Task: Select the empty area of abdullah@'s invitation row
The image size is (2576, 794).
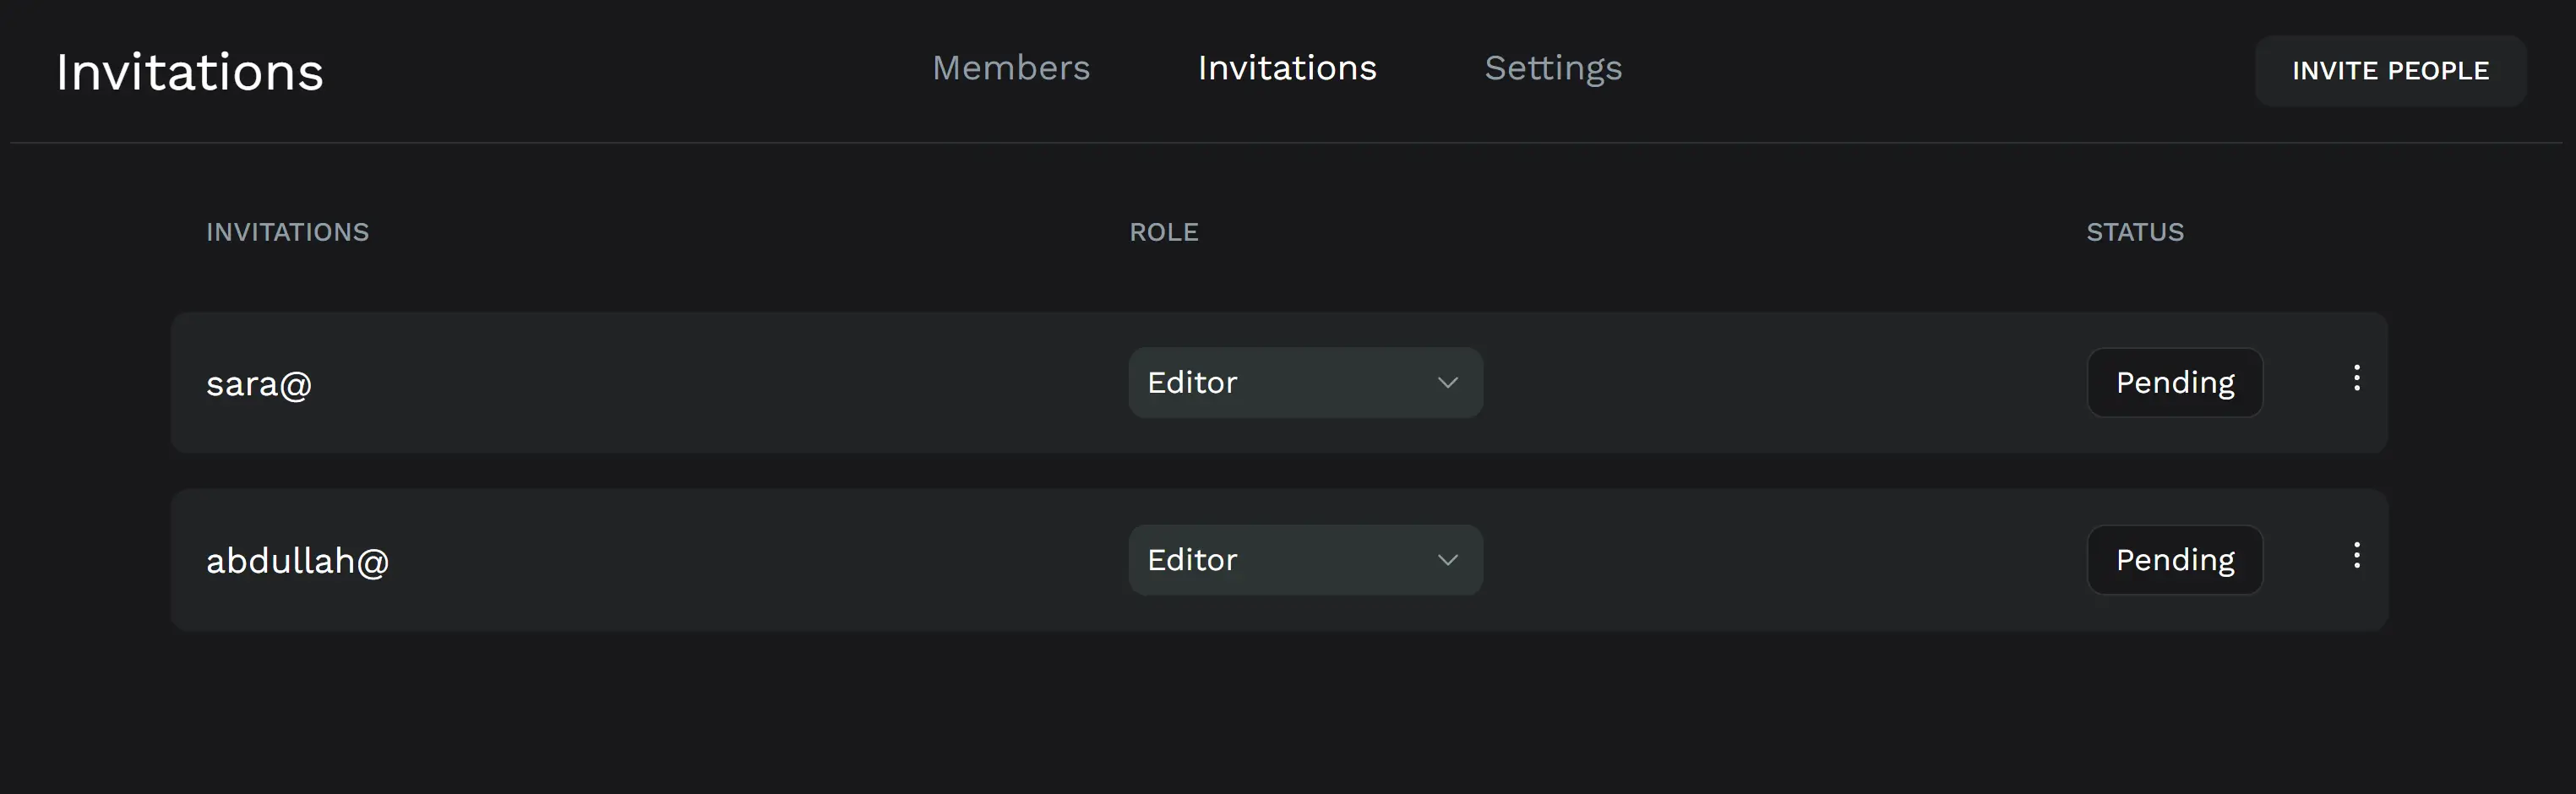Action: coord(1780,560)
